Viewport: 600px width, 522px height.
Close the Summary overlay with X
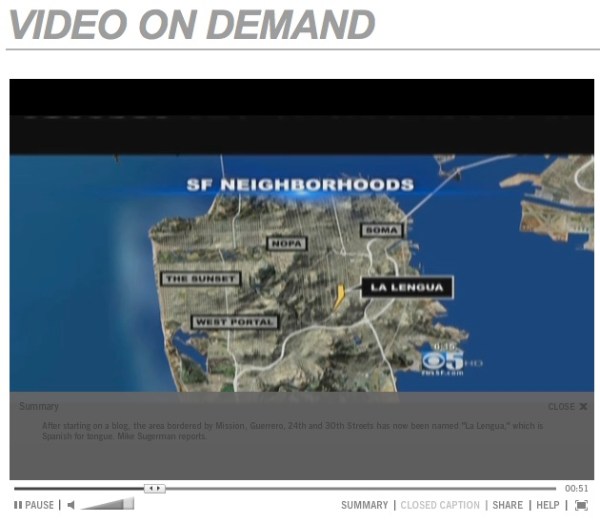click(x=568, y=407)
